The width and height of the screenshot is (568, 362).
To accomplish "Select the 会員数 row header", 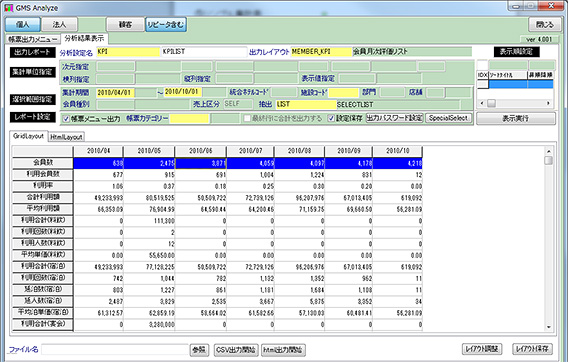I will (x=43, y=163).
